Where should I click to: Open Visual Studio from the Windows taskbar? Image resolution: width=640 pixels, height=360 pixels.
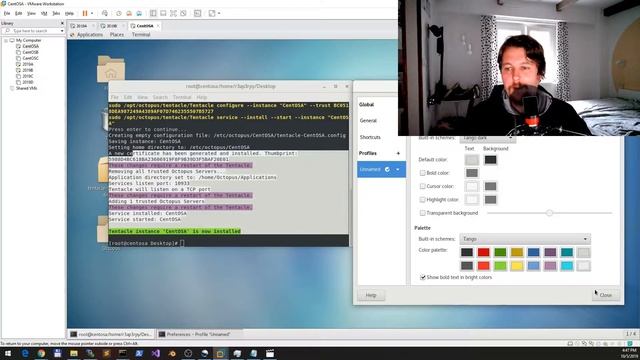point(156,353)
